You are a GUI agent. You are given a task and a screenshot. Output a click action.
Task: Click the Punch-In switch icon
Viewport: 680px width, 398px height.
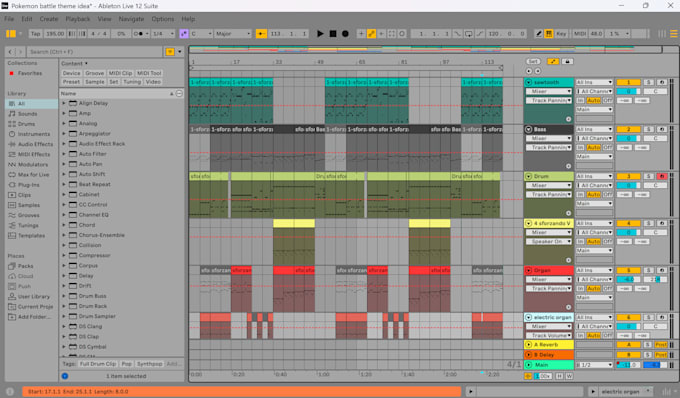click(x=458, y=33)
